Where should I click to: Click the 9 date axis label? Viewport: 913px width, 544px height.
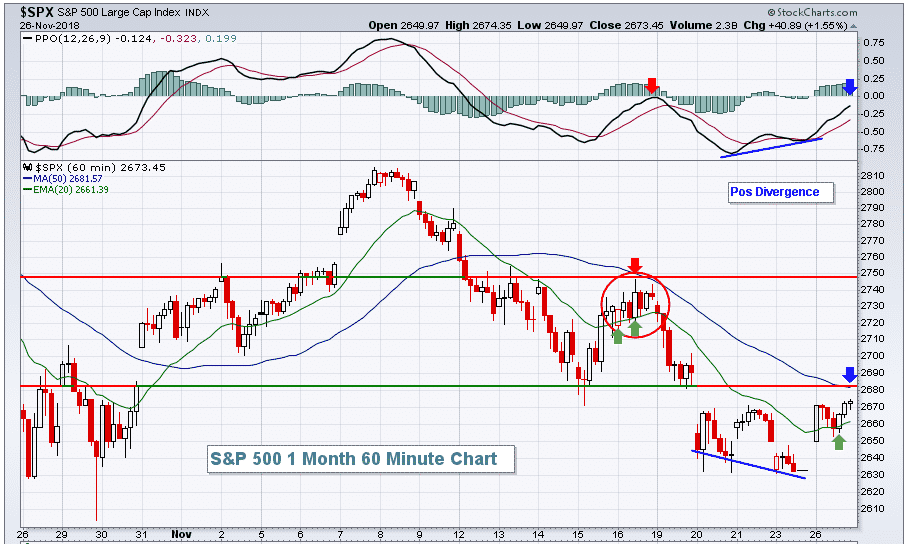(419, 534)
